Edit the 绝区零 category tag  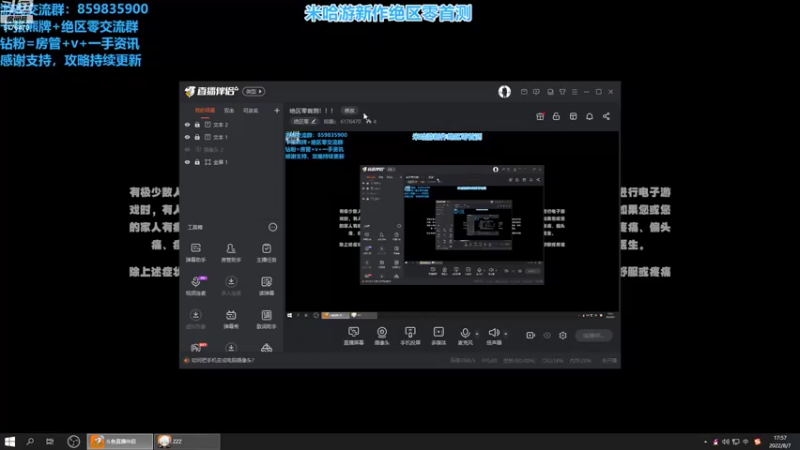click(305, 121)
